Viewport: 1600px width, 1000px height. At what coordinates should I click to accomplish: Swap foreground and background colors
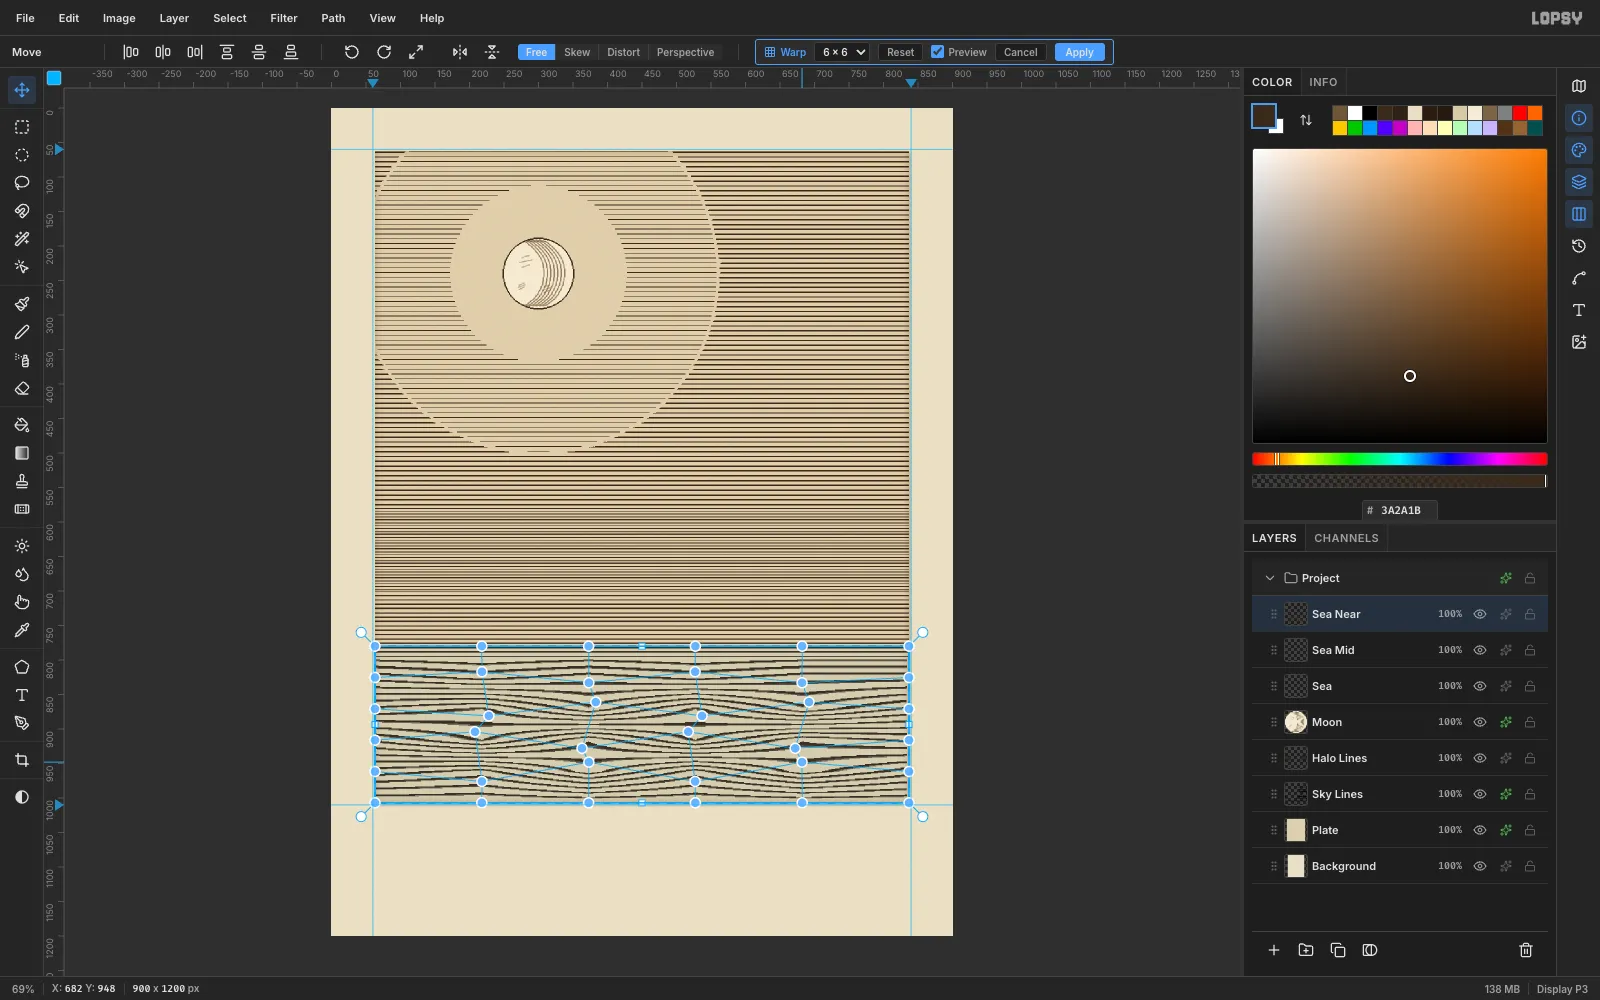point(1306,120)
